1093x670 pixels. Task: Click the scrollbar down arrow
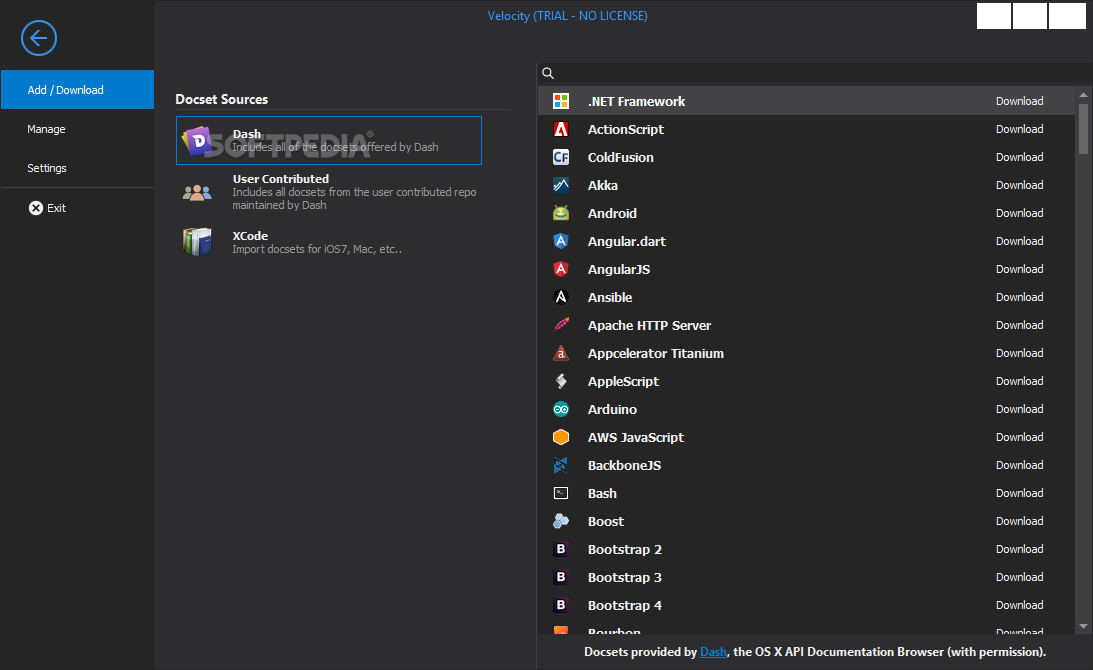[x=1083, y=626]
